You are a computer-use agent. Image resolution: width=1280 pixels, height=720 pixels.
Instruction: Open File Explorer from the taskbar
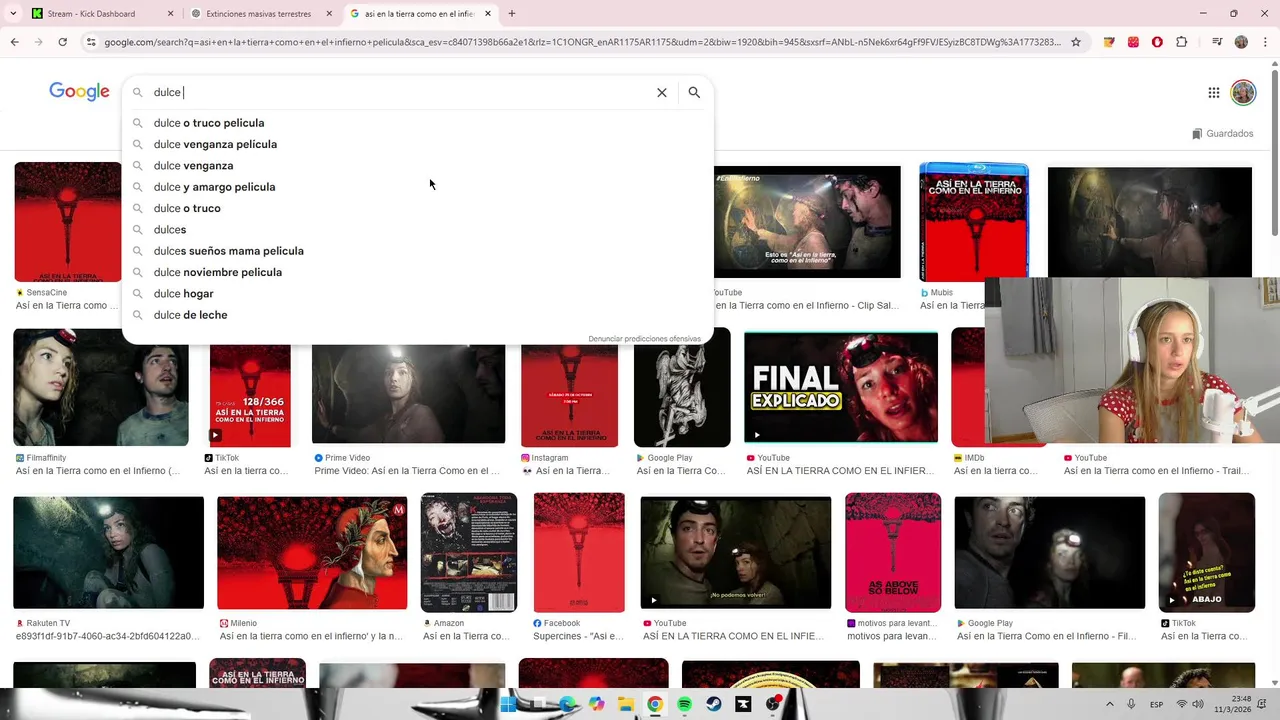(625, 704)
